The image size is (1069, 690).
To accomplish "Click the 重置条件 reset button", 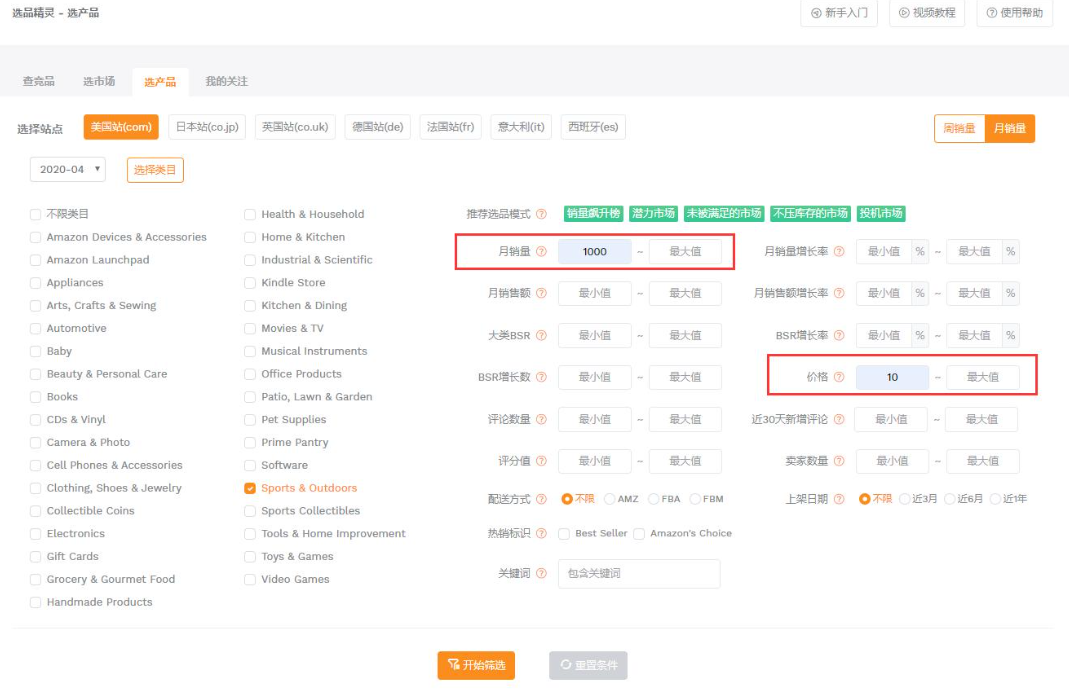I will click(588, 665).
